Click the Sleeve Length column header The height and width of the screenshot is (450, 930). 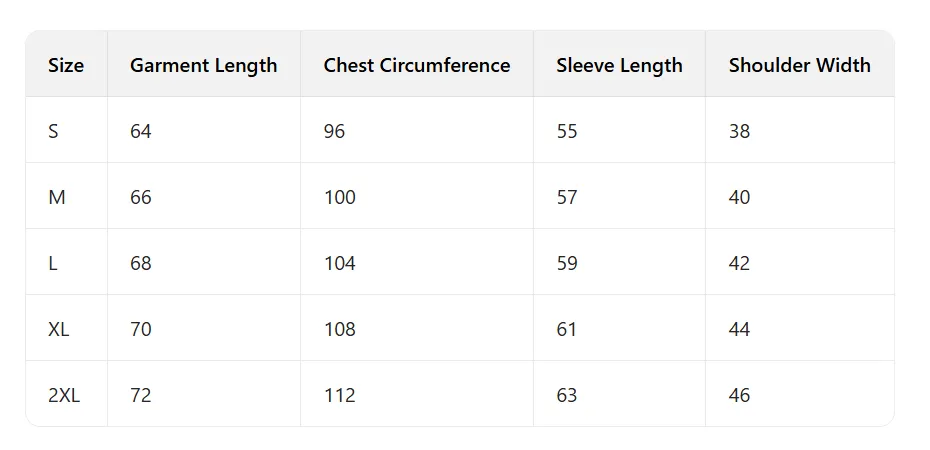619,66
